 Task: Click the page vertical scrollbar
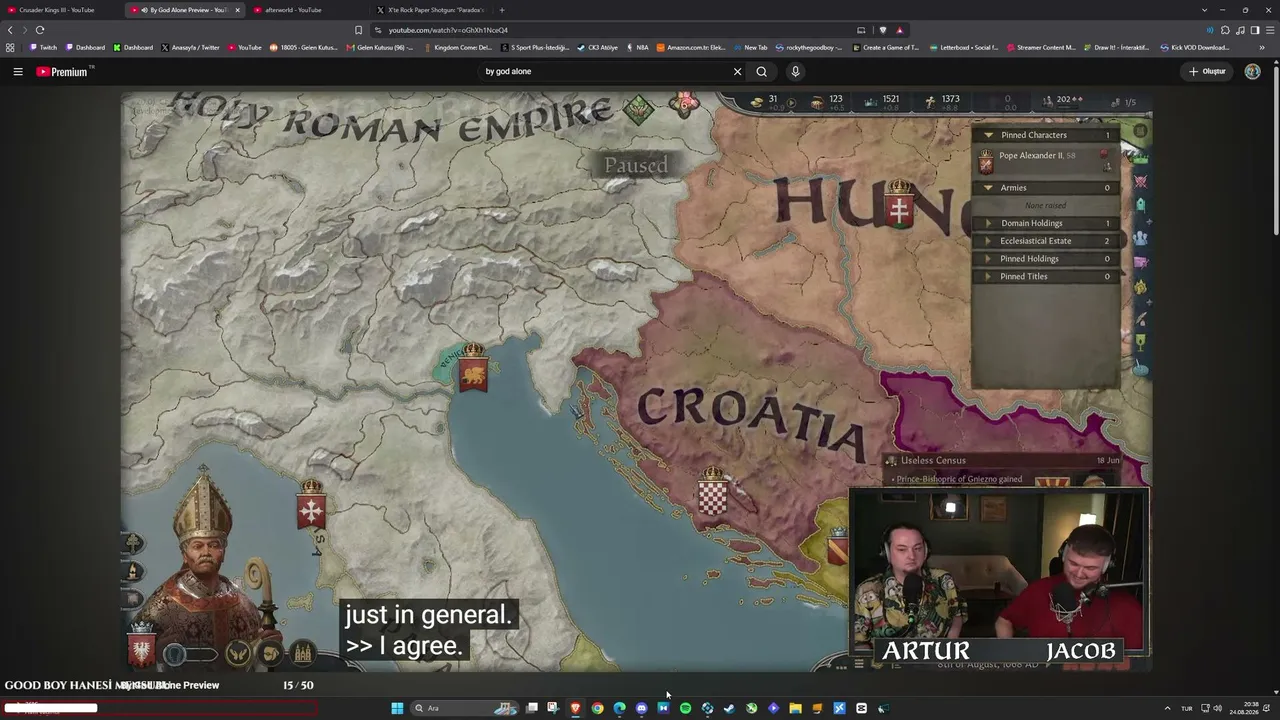pos(1275,150)
